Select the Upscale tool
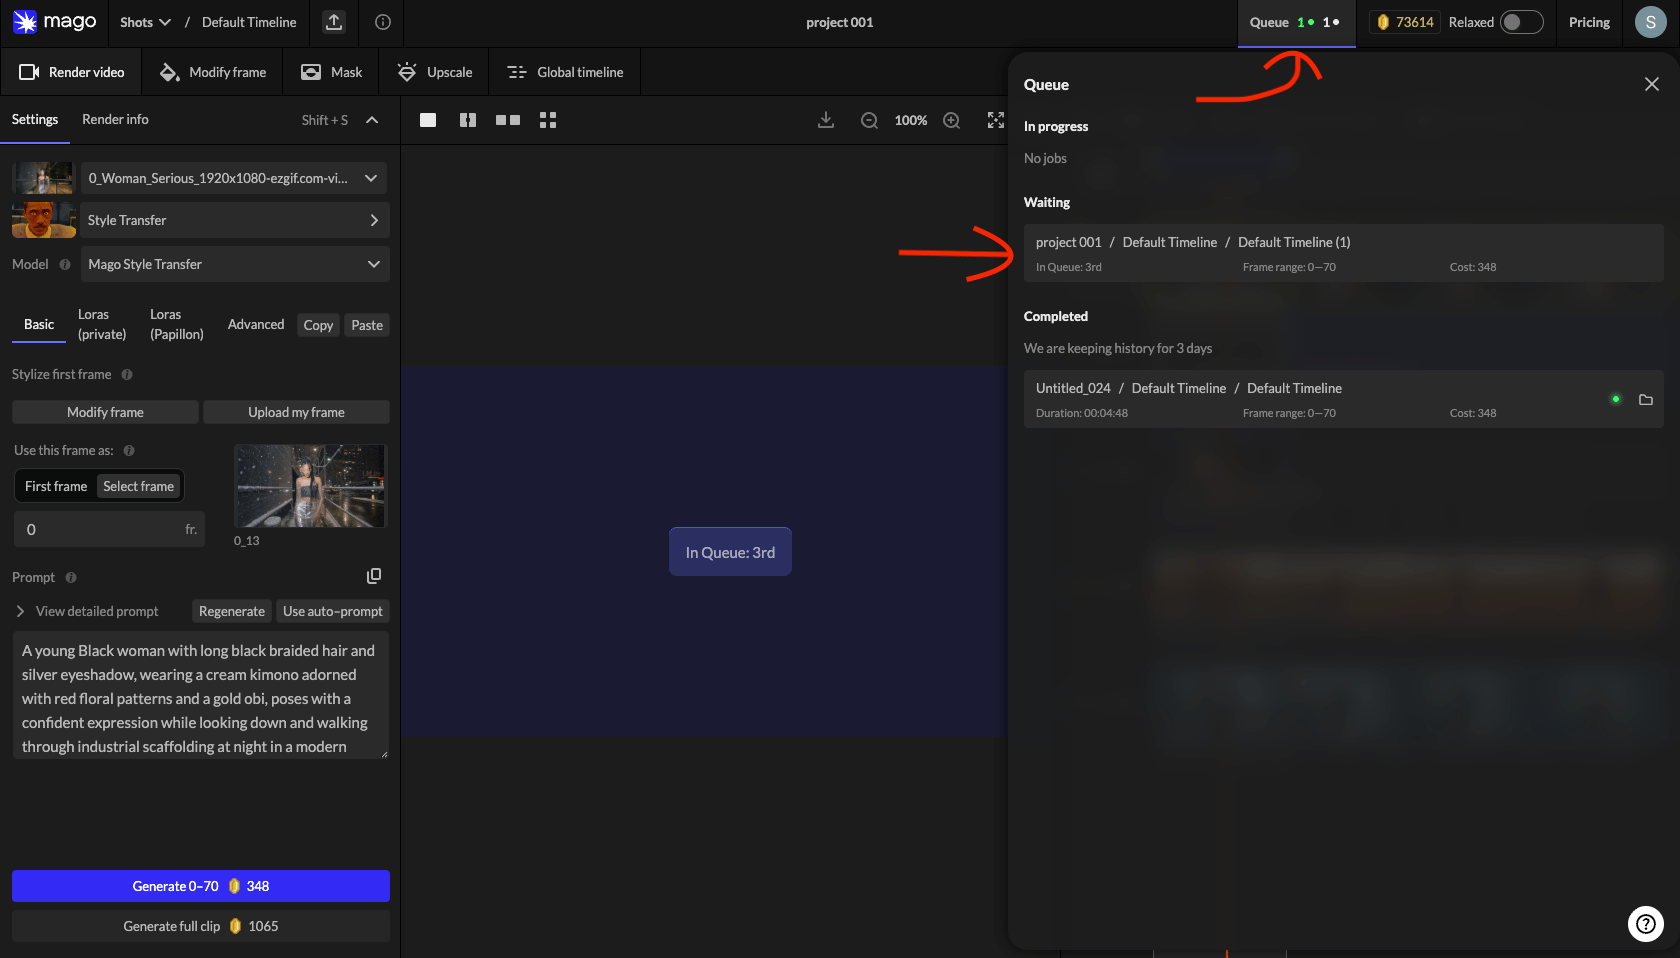This screenshot has height=958, width=1680. tap(435, 72)
